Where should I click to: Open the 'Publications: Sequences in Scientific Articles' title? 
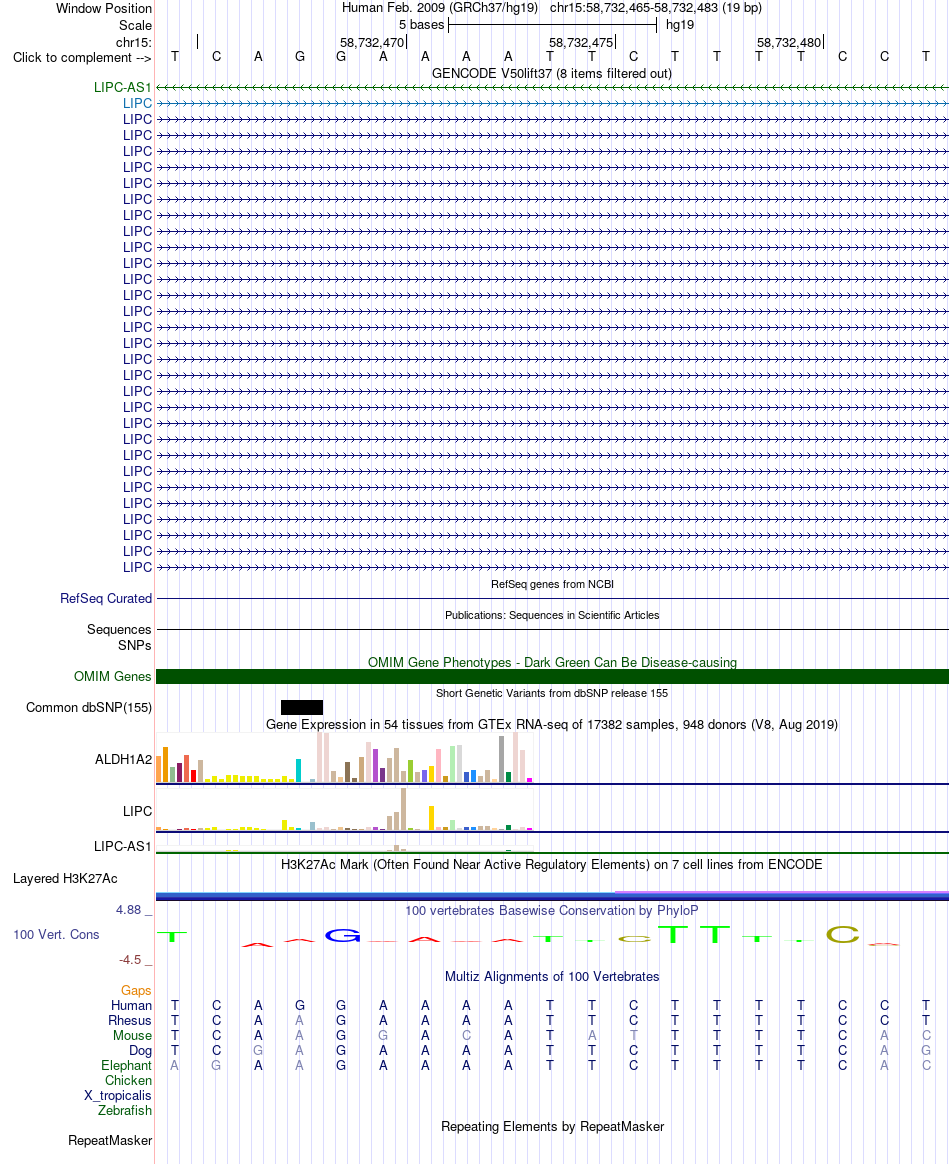[x=552, y=615]
